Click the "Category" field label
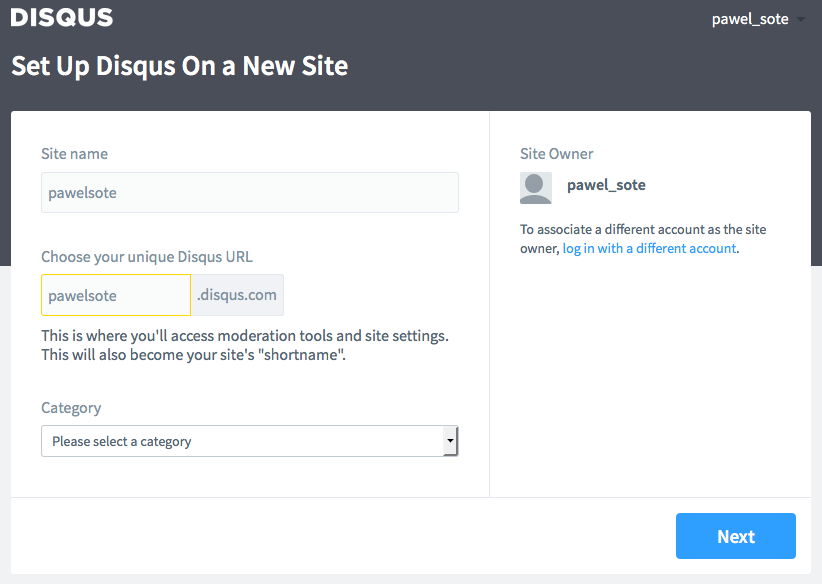 tap(71, 408)
